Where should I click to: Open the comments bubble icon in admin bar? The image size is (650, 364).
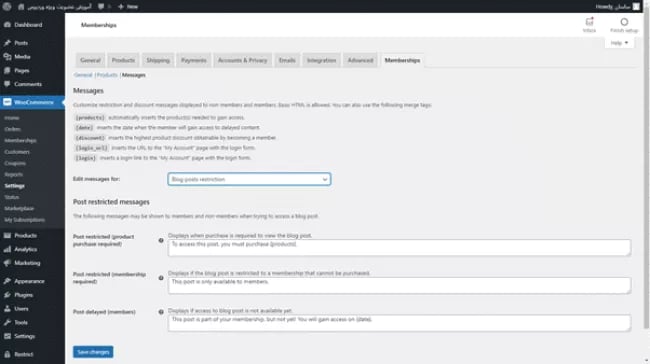[101, 7]
